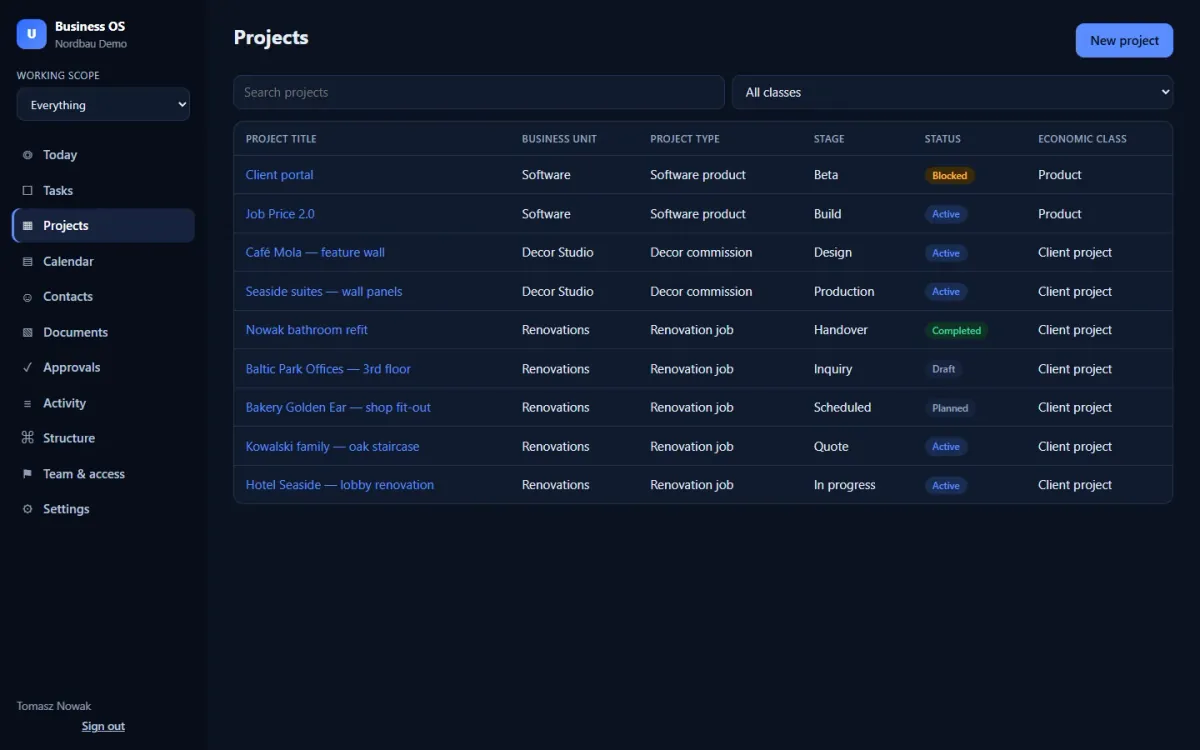Open the Documents section
1200x750 pixels.
[x=103, y=332]
